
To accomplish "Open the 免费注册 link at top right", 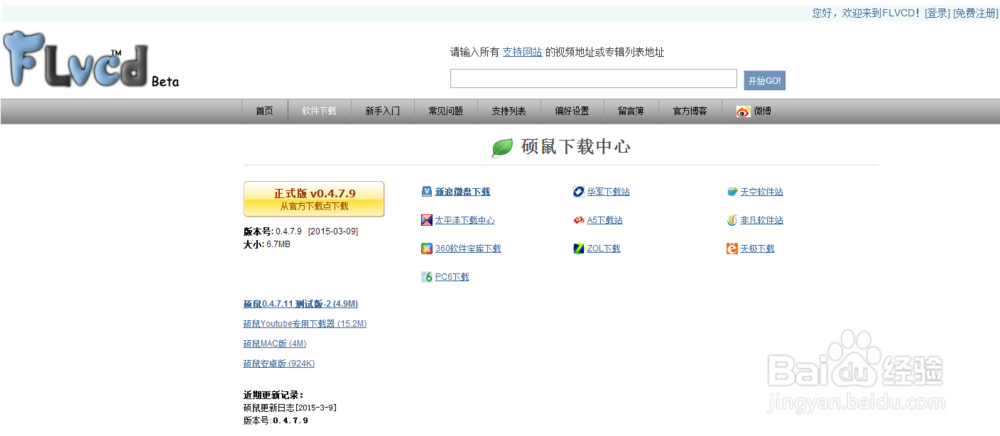I will [976, 13].
